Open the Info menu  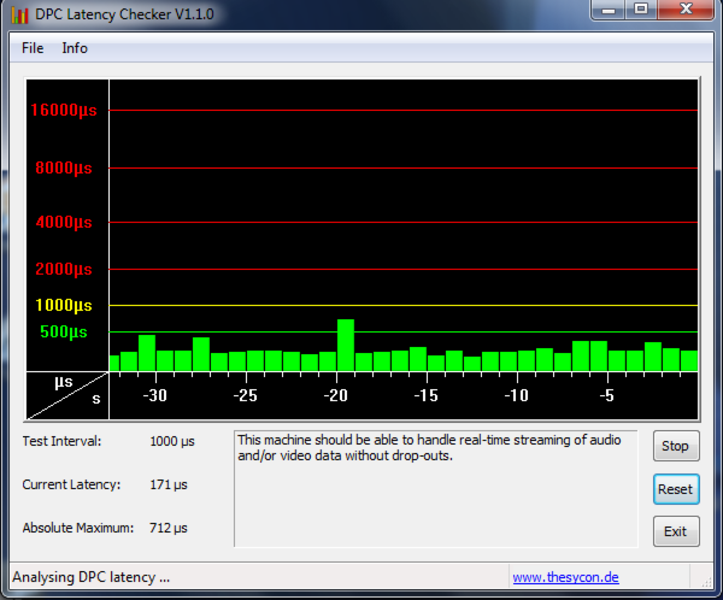pyautogui.click(x=75, y=48)
